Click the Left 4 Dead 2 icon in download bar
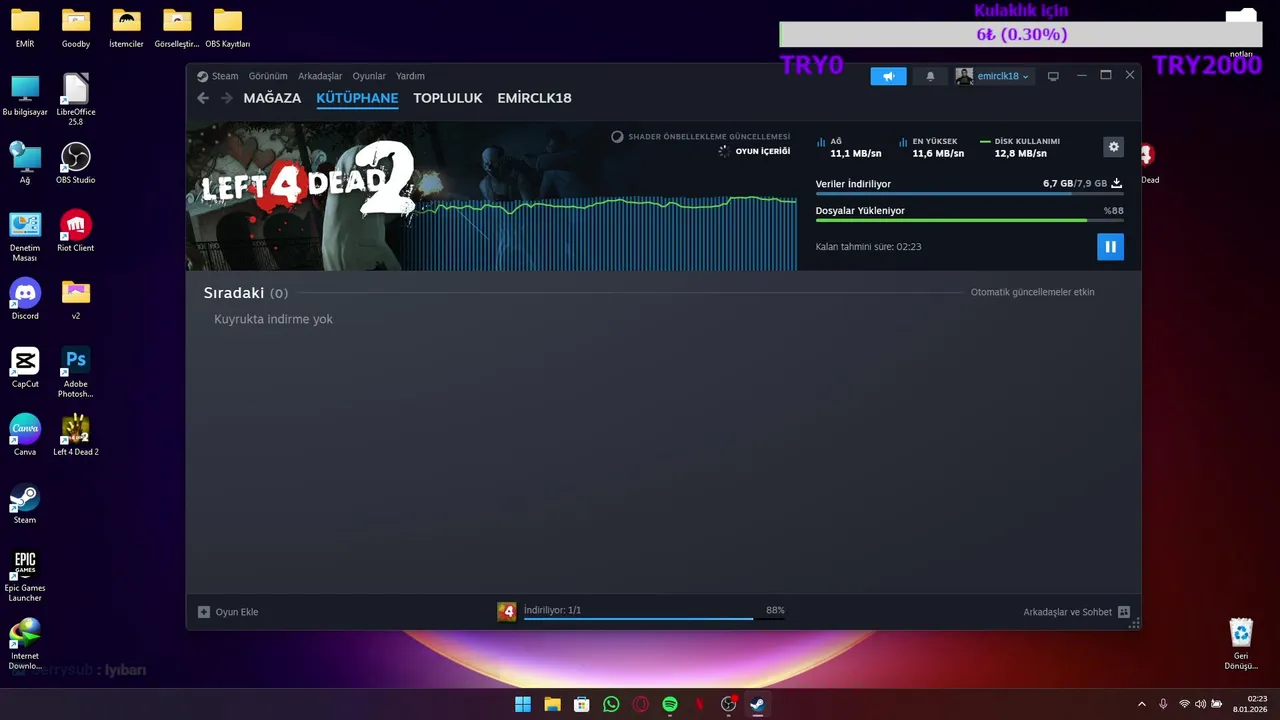Viewport: 1280px width, 720px height. [x=507, y=611]
